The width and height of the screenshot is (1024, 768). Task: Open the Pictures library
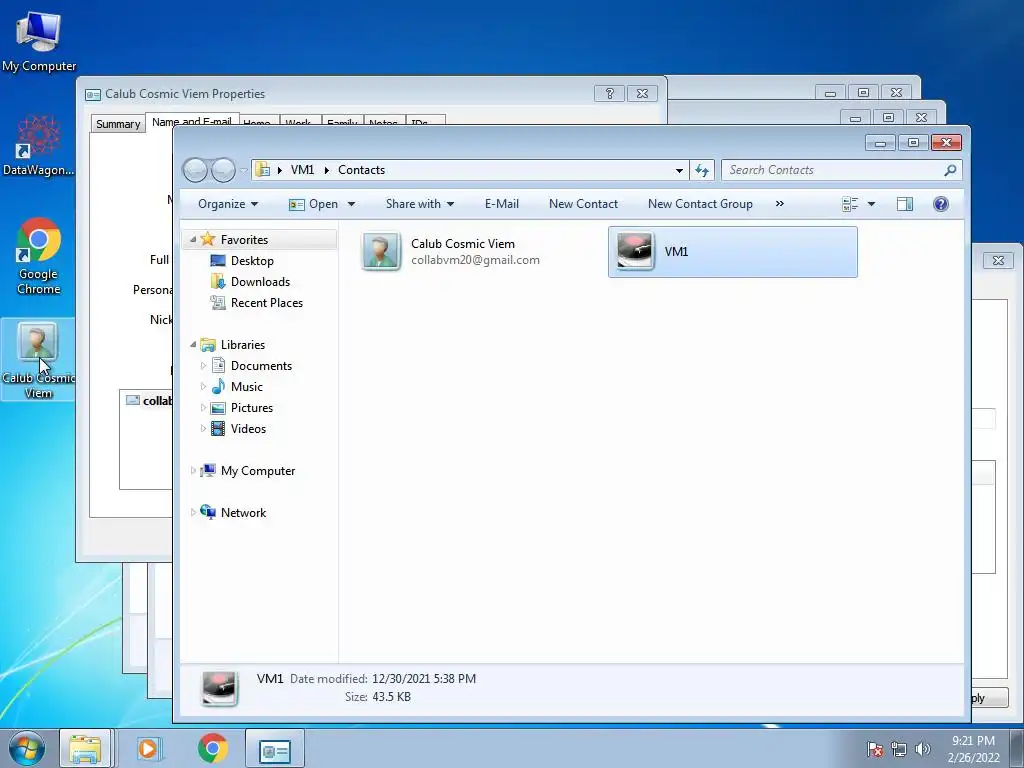[251, 408]
